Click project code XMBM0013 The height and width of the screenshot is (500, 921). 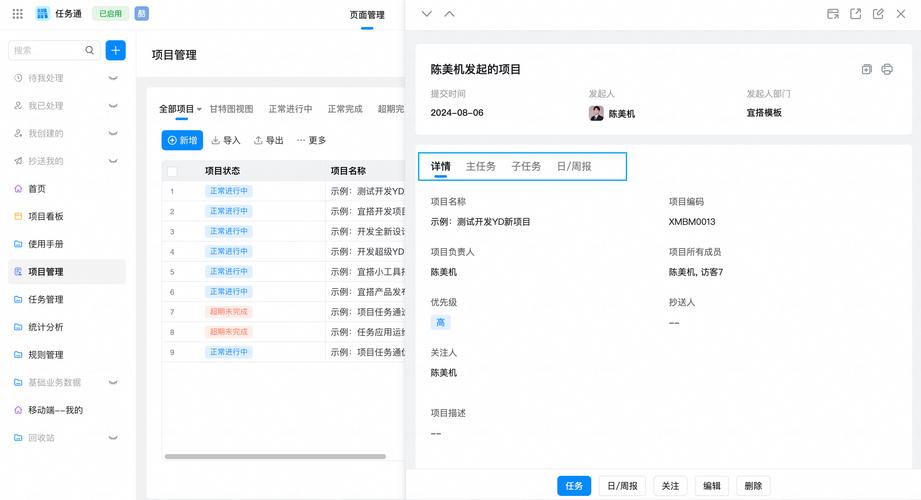[692, 222]
